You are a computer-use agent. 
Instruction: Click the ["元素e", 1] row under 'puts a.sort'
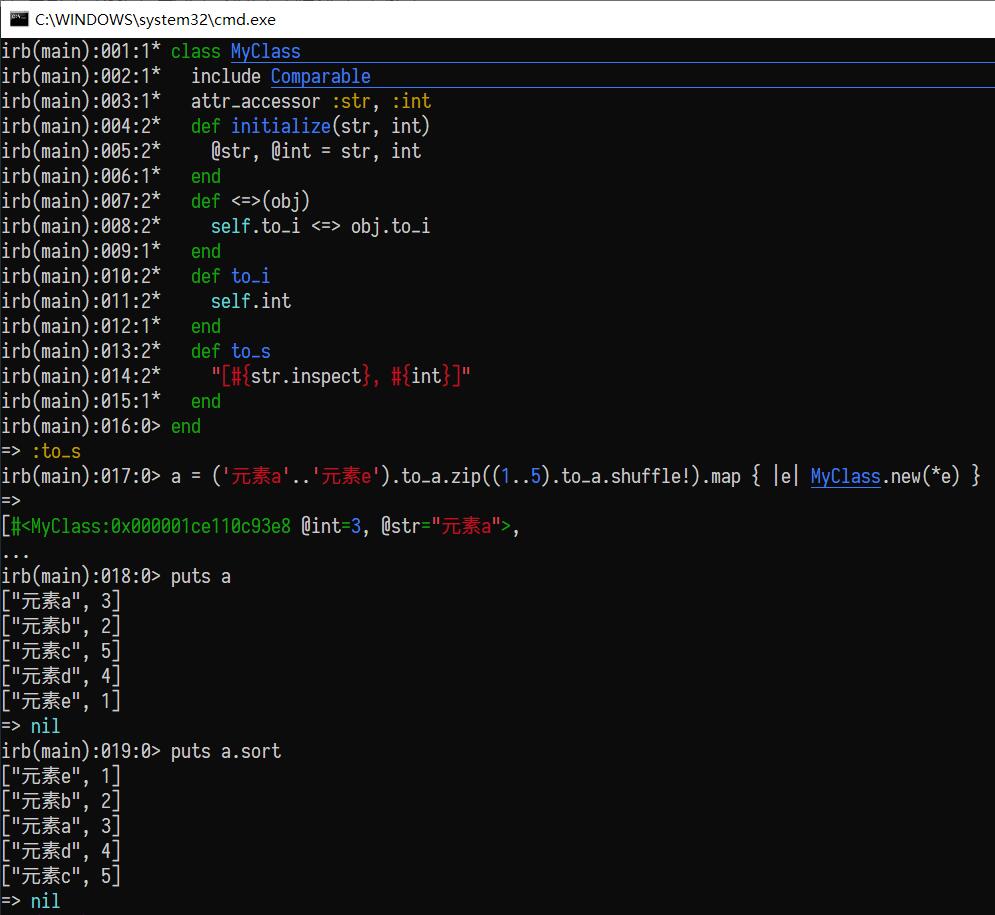click(61, 777)
